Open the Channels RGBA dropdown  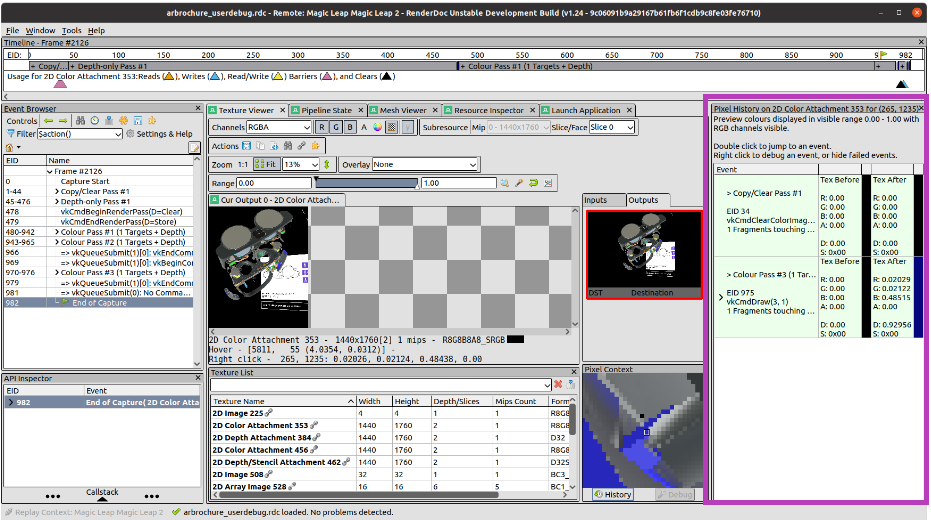click(279, 127)
